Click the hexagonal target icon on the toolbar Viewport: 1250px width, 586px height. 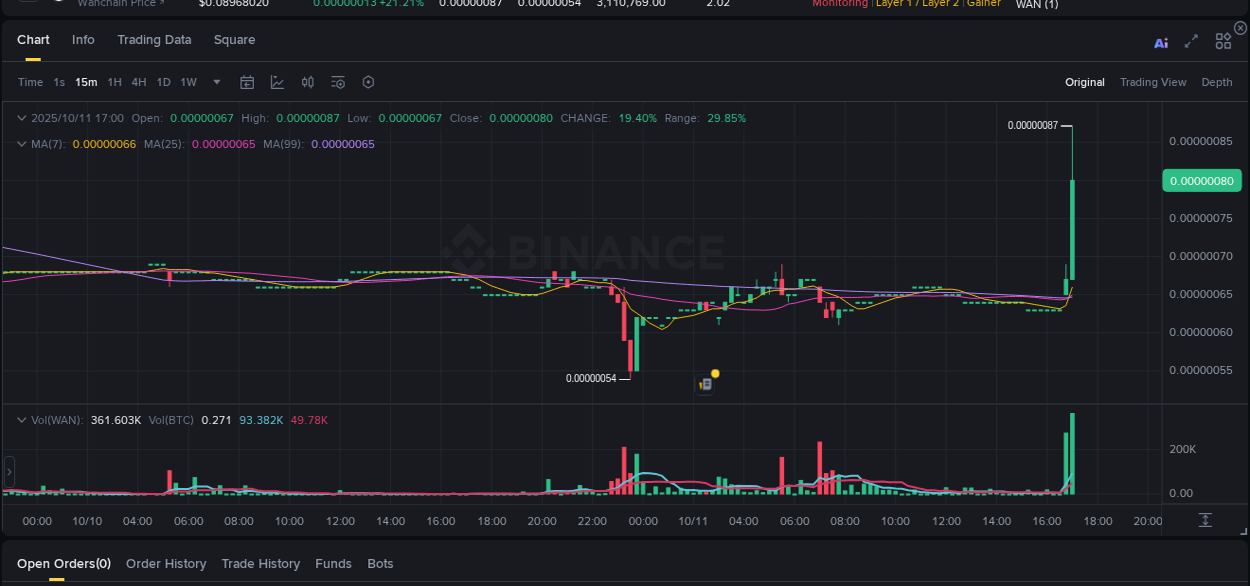pyautogui.click(x=368, y=82)
